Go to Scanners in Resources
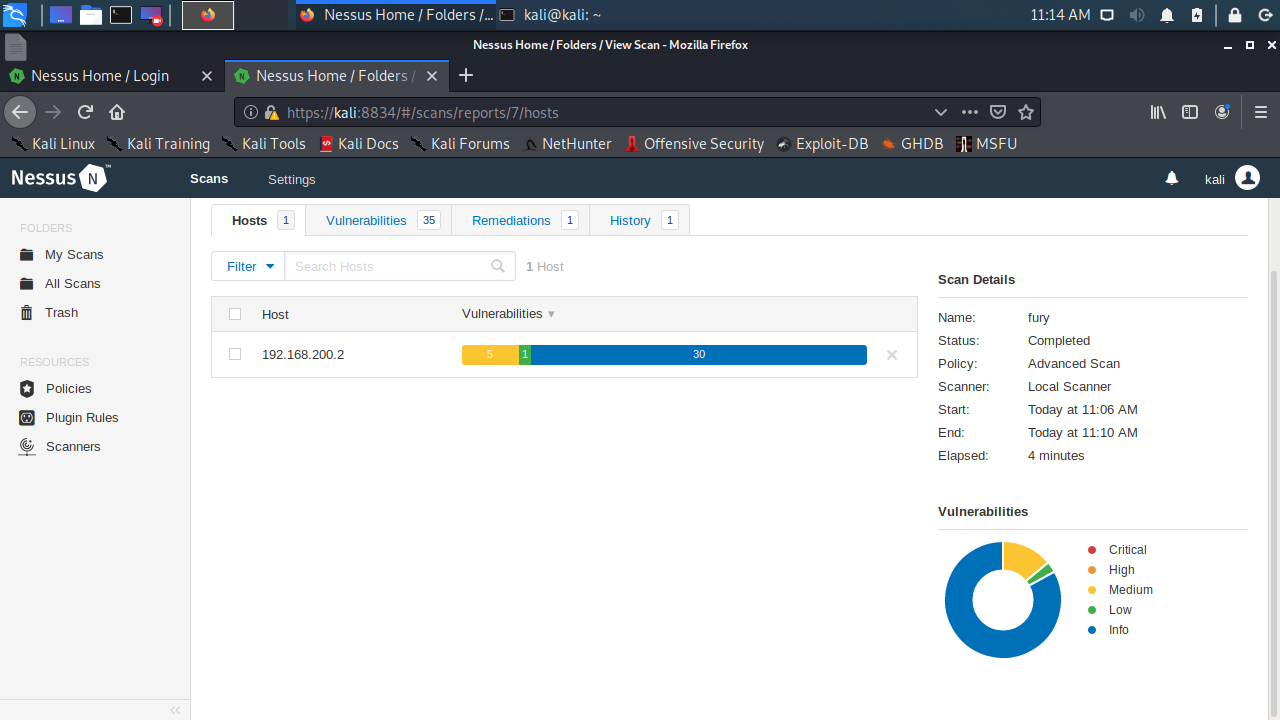The image size is (1280, 720). (x=73, y=447)
